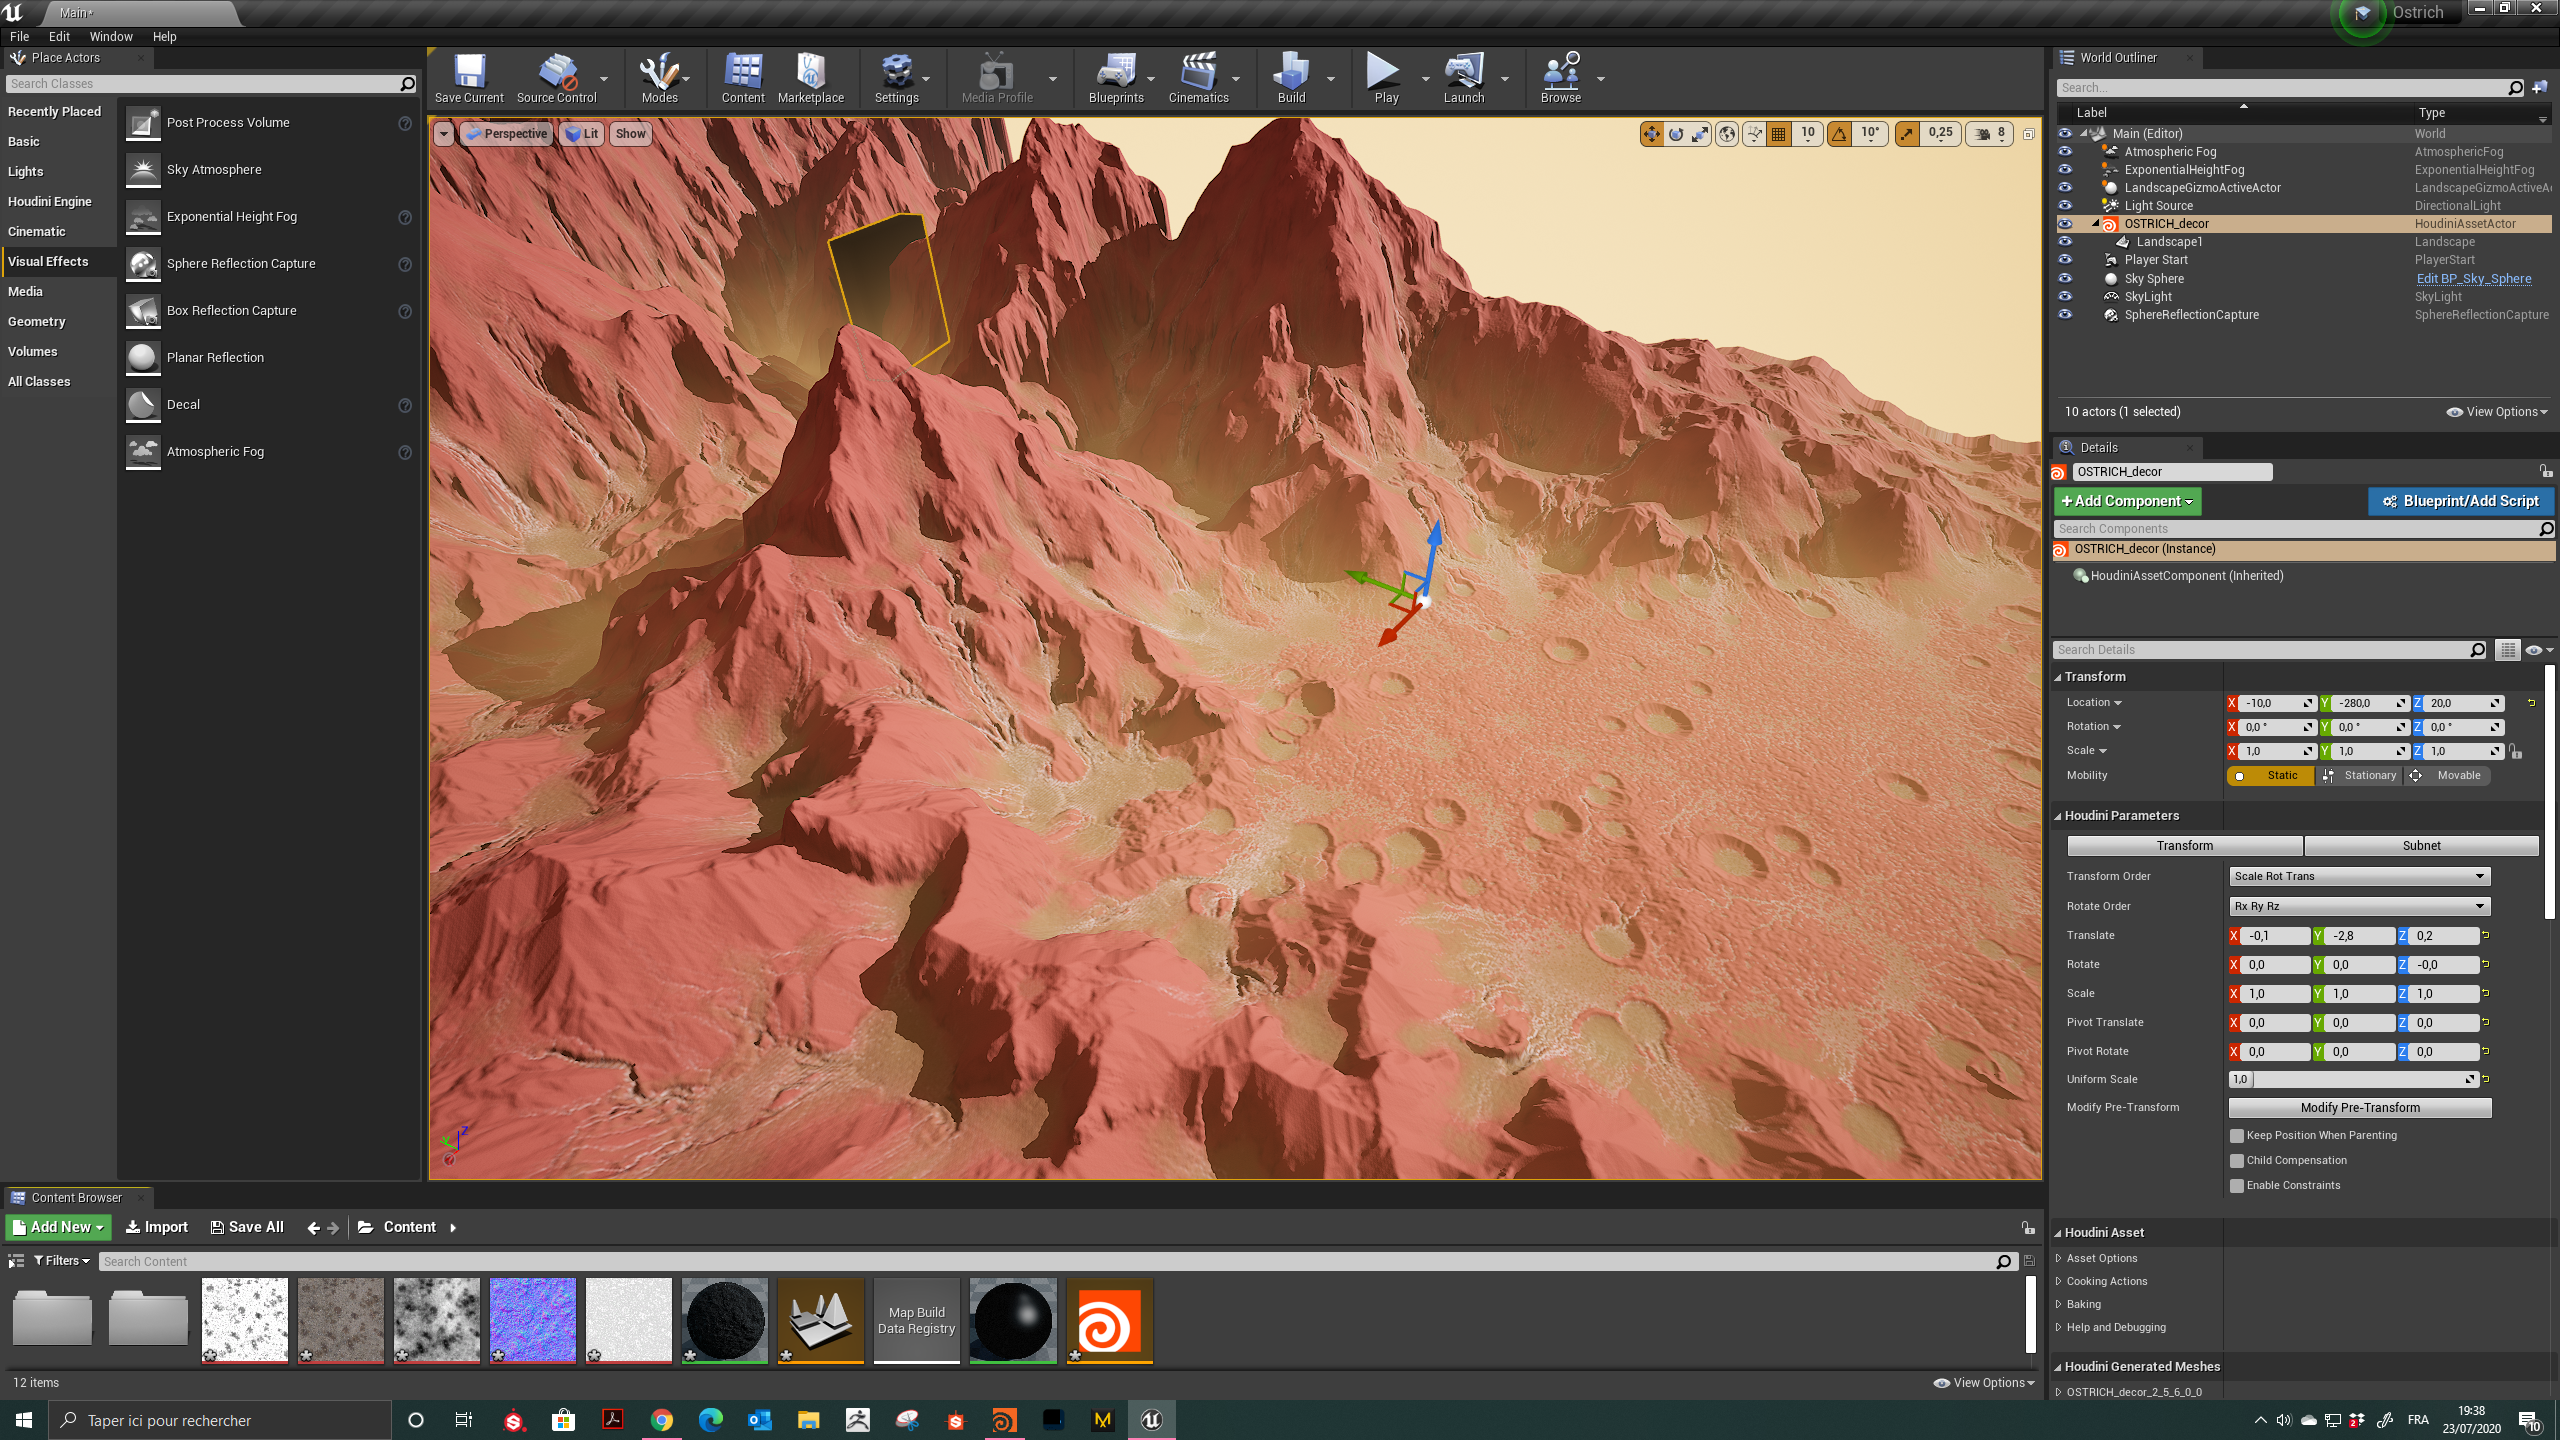Select the rotate gizmo mode in viewport
The width and height of the screenshot is (2560, 1440).
click(x=1676, y=134)
